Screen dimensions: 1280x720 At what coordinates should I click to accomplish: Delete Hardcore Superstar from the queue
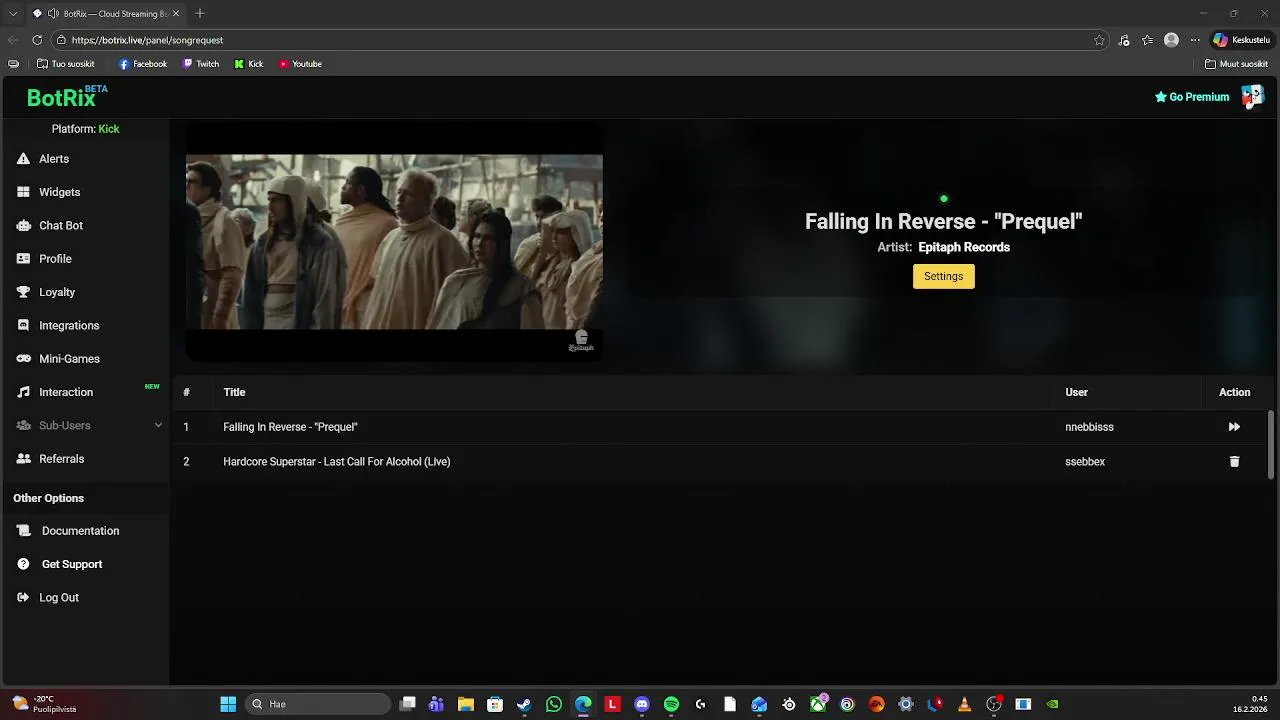point(1234,462)
